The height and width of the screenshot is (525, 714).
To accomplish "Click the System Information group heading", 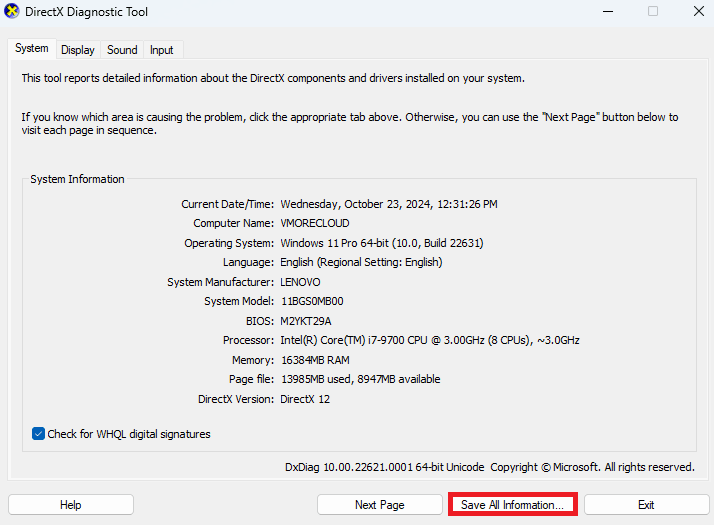I will [77, 179].
